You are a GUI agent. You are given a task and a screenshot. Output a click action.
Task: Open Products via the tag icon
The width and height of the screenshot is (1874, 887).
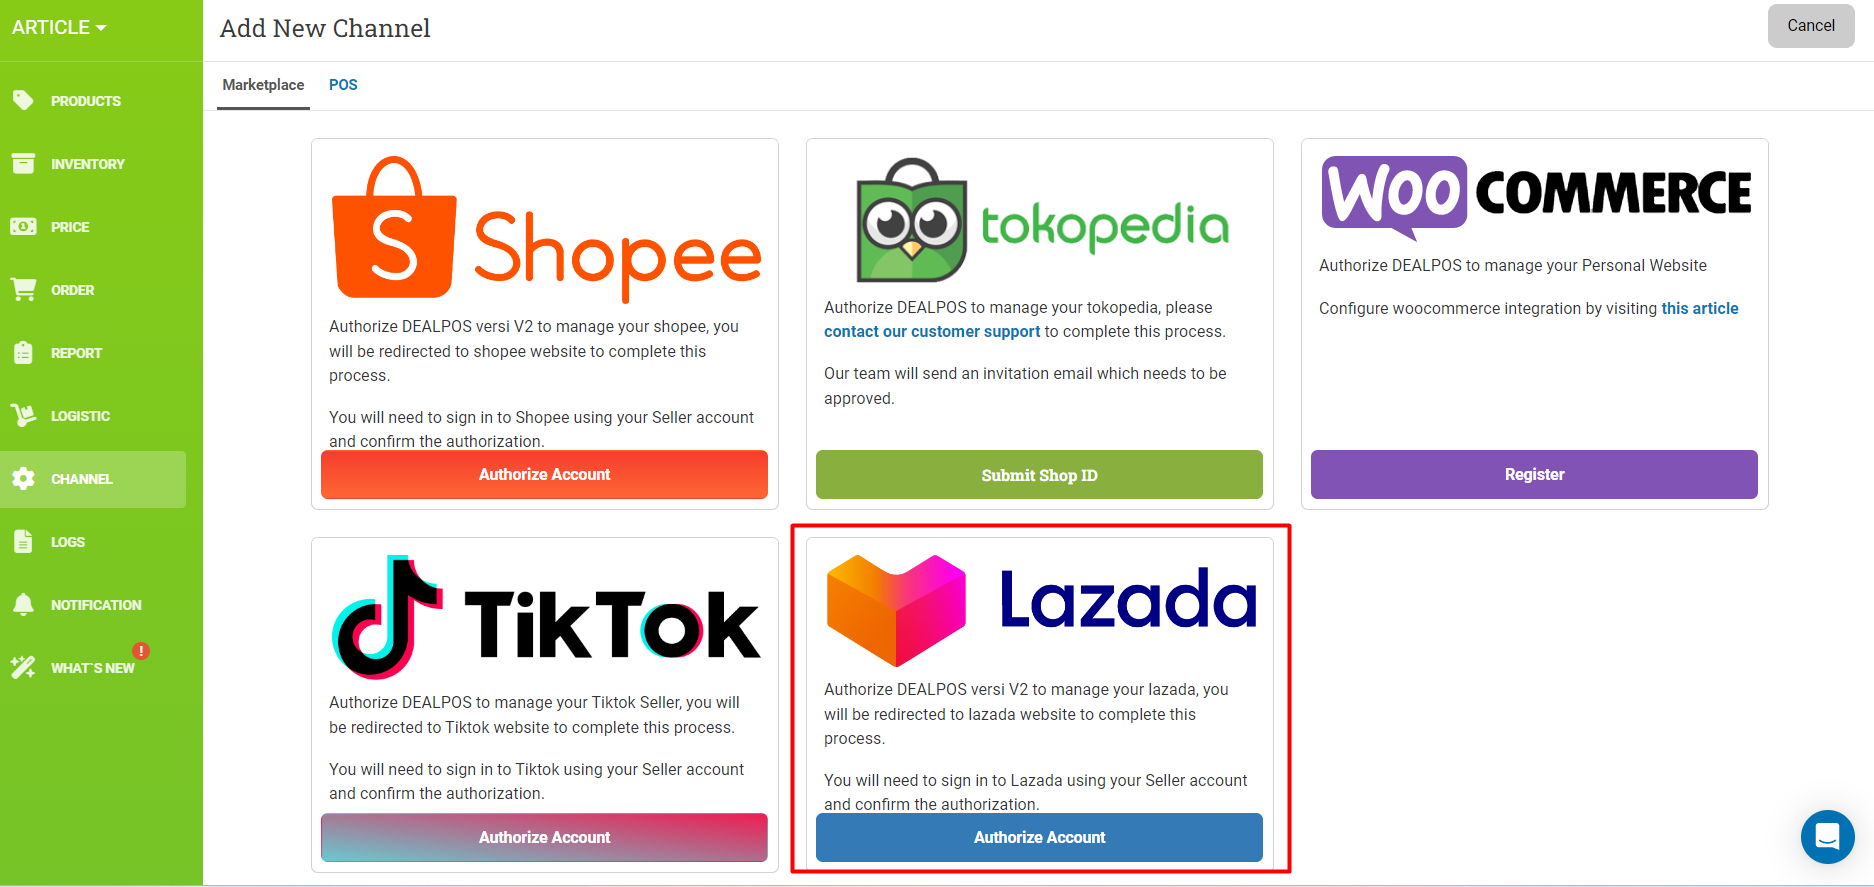(23, 100)
